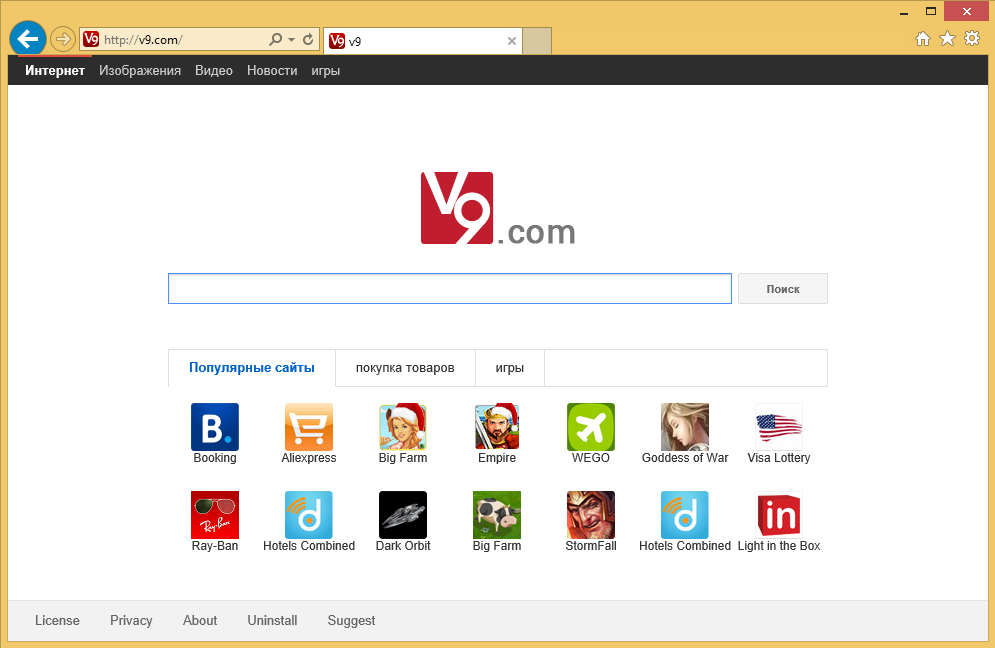Click the magnifier search icon in address bar
This screenshot has height=648, width=995.
275,39
